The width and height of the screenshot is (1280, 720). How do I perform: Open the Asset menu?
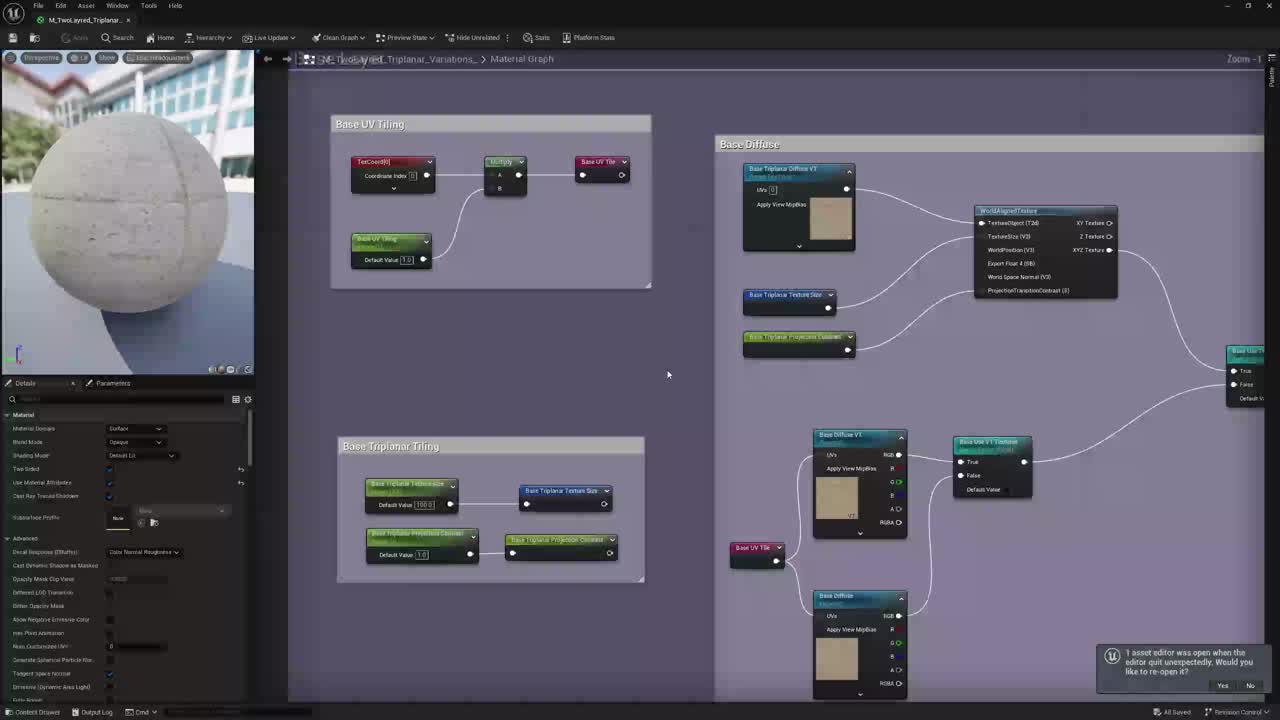coord(86,6)
